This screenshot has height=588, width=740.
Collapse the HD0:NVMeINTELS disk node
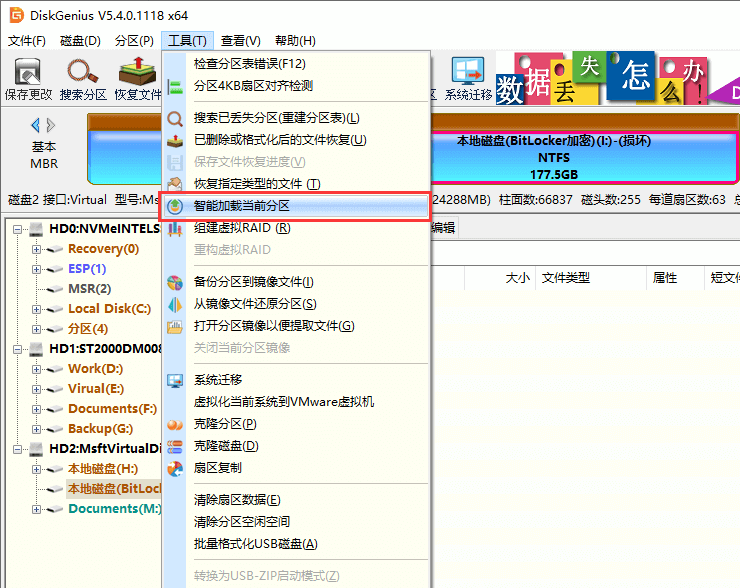(x=17, y=229)
